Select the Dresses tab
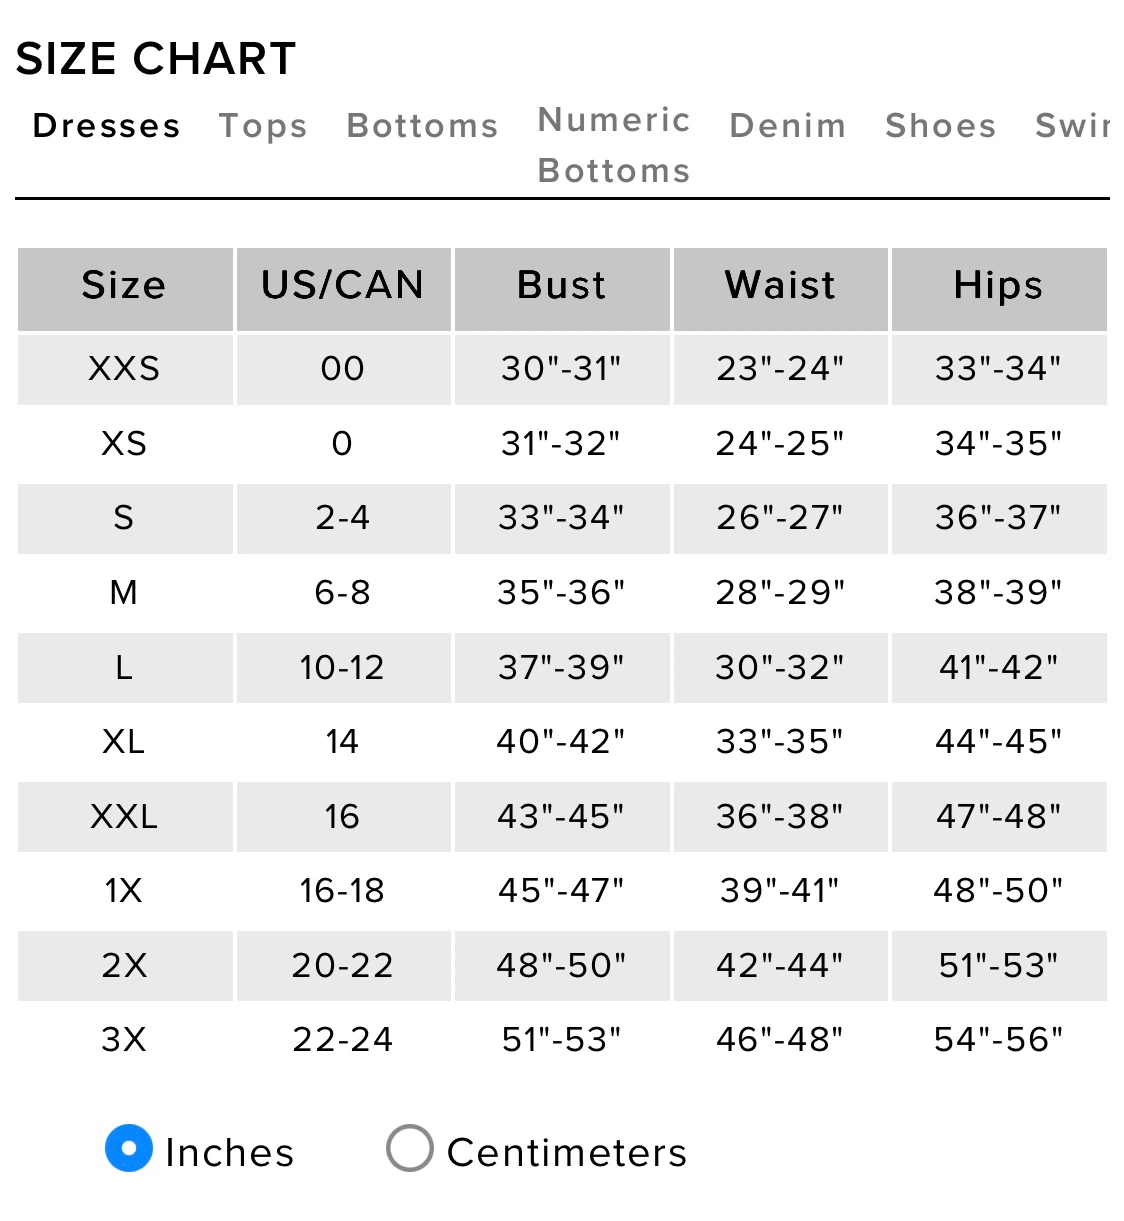The height and width of the screenshot is (1221, 1124). 107,126
